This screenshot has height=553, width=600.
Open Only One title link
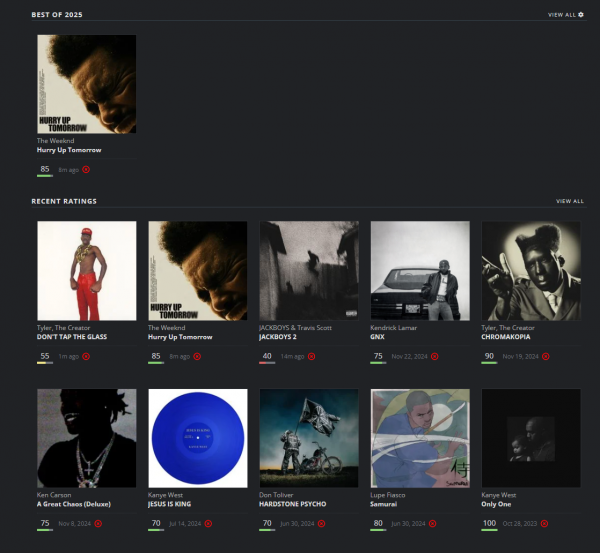coord(496,504)
